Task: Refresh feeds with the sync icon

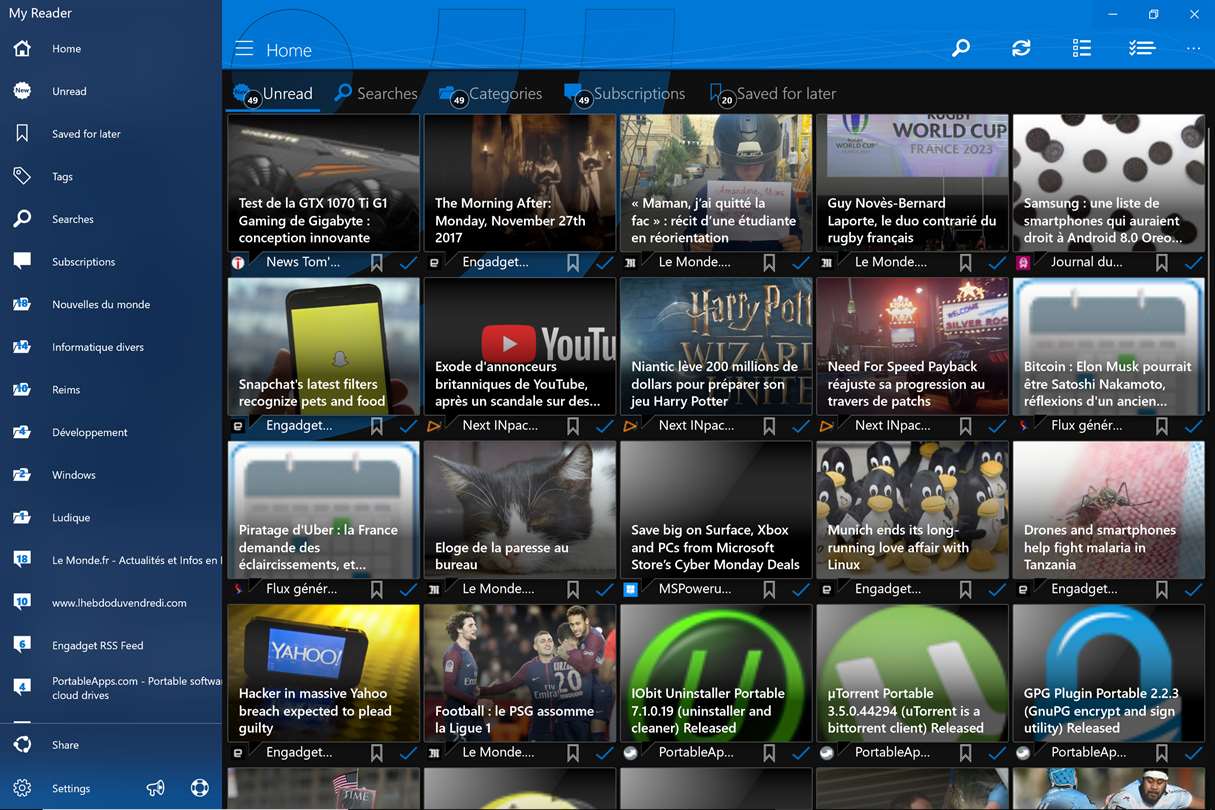Action: tap(1021, 48)
